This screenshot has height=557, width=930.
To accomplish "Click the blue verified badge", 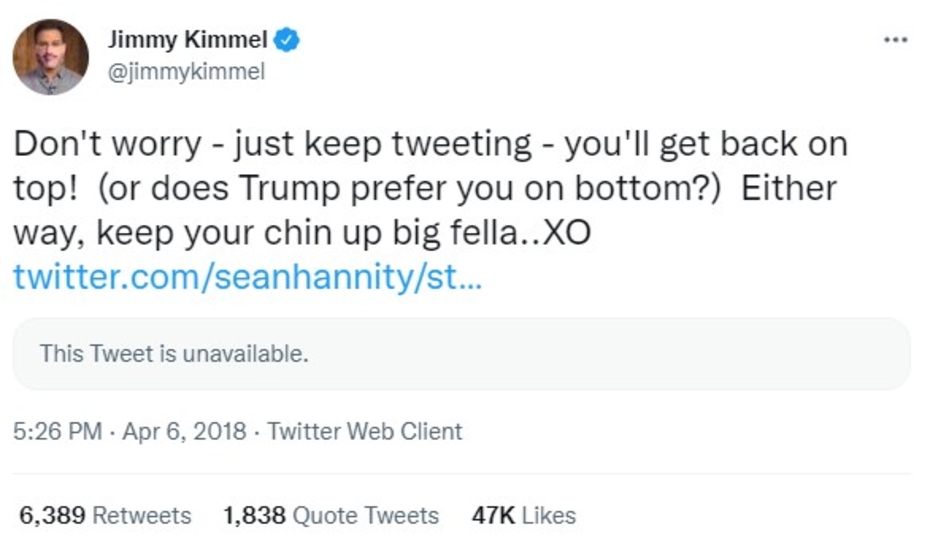I will pyautogui.click(x=288, y=41).
